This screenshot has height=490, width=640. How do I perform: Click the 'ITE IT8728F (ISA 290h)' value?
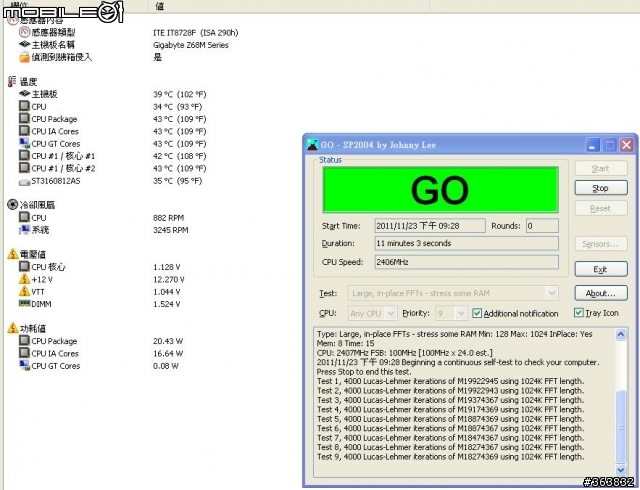click(x=196, y=33)
